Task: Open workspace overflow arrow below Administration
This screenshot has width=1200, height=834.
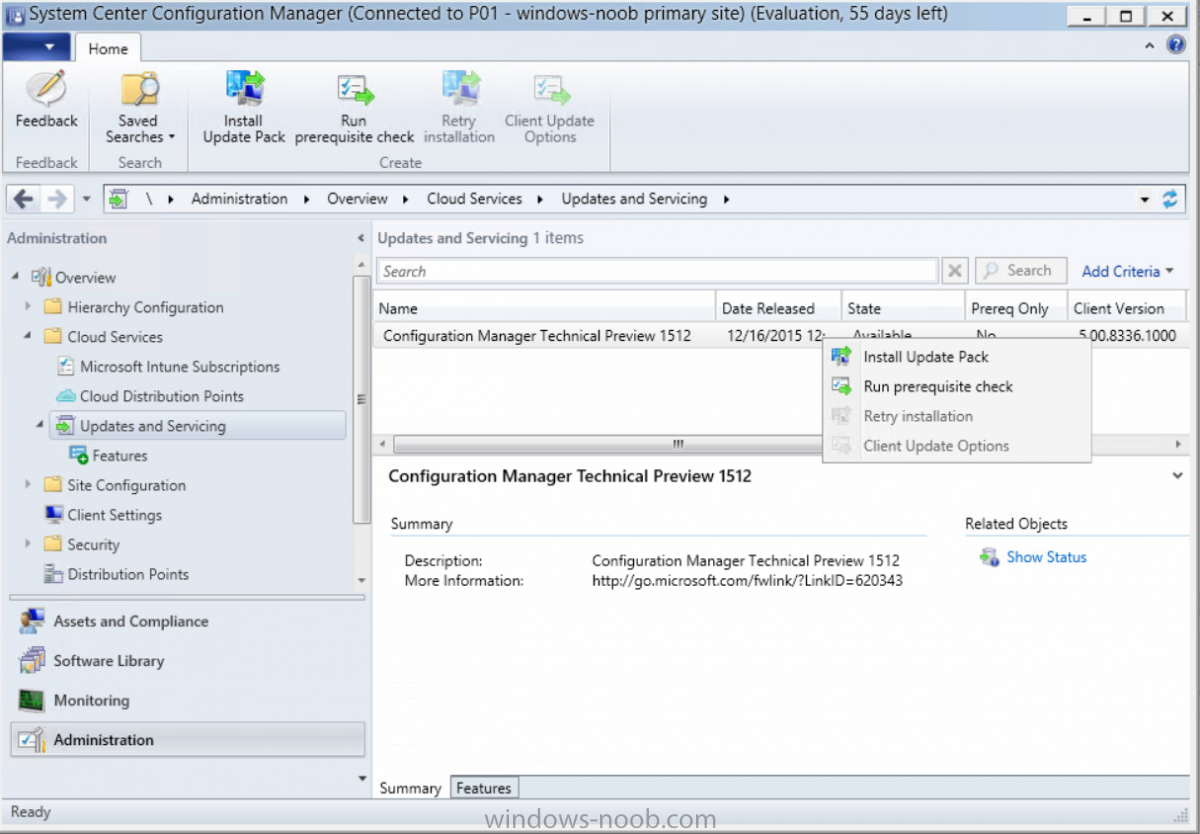Action: pos(362,778)
